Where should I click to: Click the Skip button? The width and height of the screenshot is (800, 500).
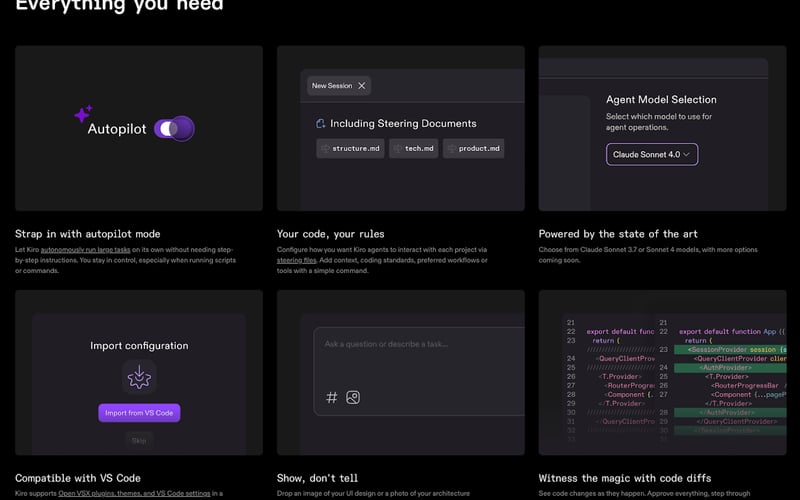coord(139,440)
